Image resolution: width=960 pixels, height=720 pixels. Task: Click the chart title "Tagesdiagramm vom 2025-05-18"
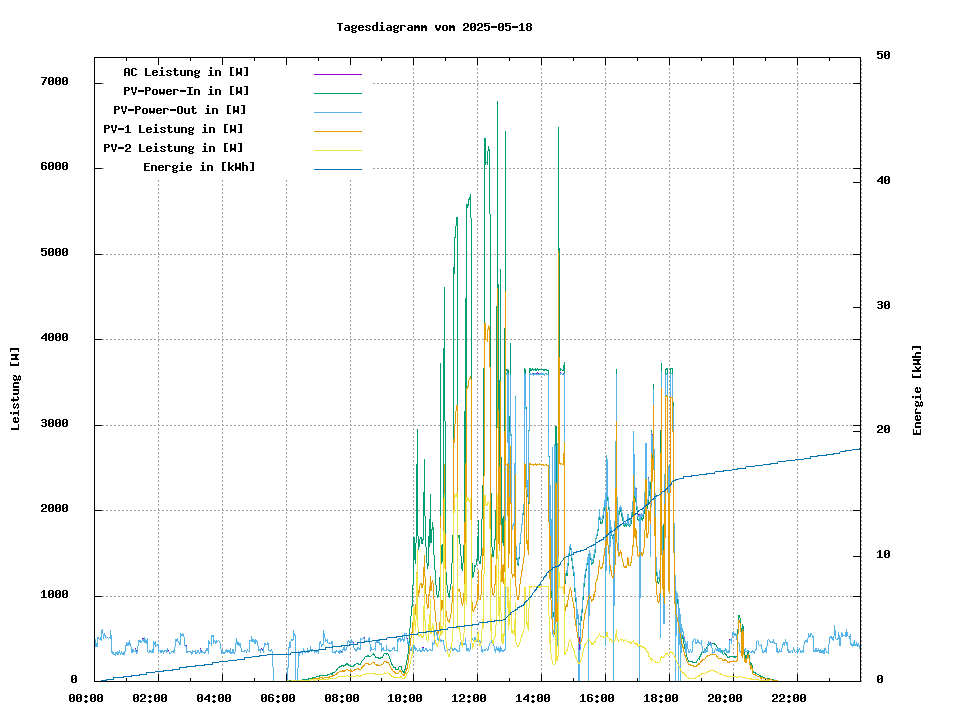pyautogui.click(x=434, y=27)
